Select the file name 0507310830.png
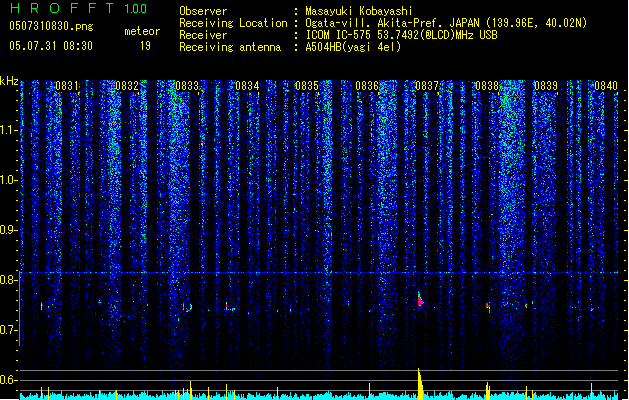629x400 pixels. (x=51, y=26)
